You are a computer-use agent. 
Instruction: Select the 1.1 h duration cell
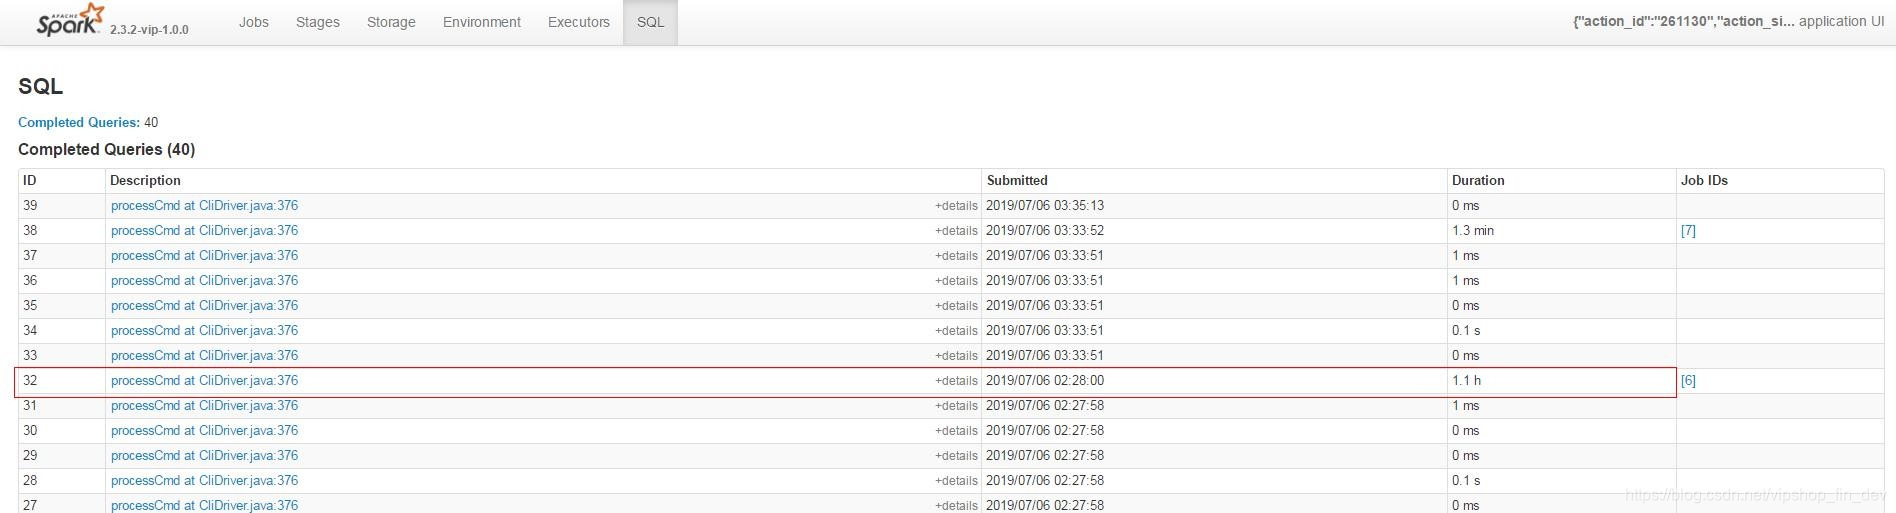pyautogui.click(x=1562, y=381)
